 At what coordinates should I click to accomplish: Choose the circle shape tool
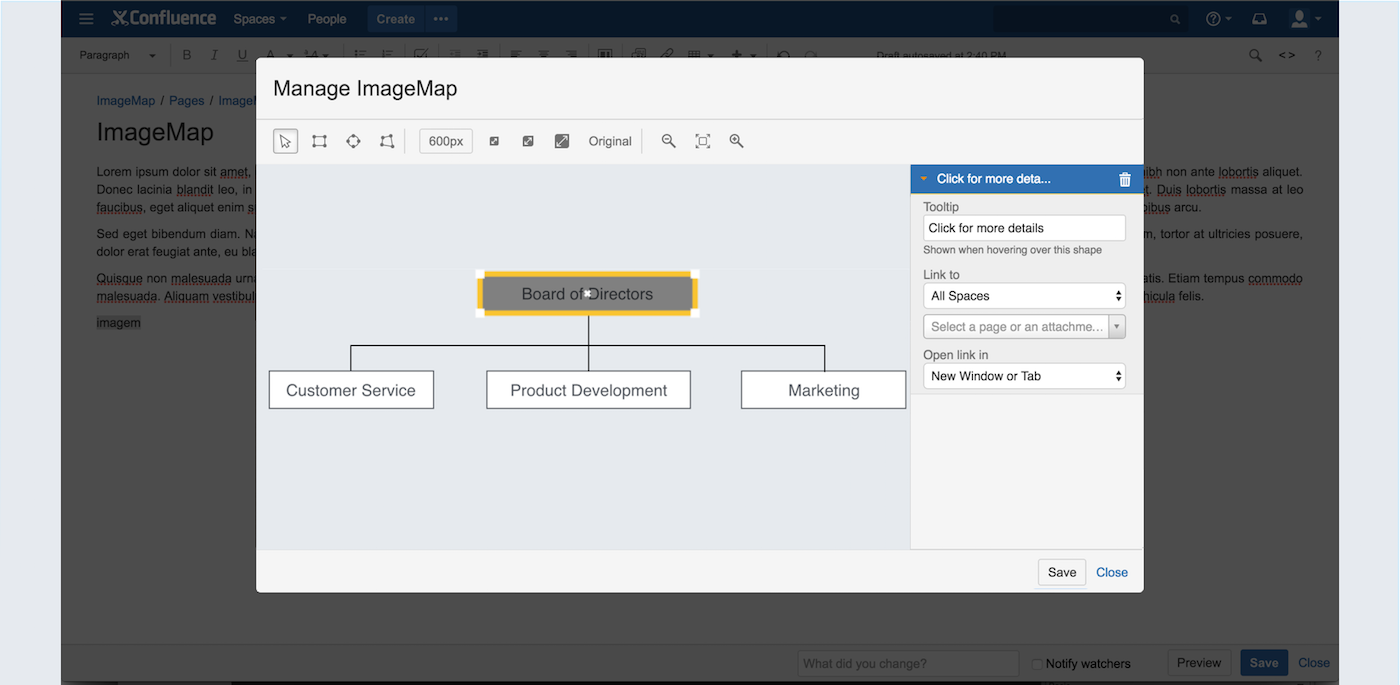pyautogui.click(x=353, y=141)
